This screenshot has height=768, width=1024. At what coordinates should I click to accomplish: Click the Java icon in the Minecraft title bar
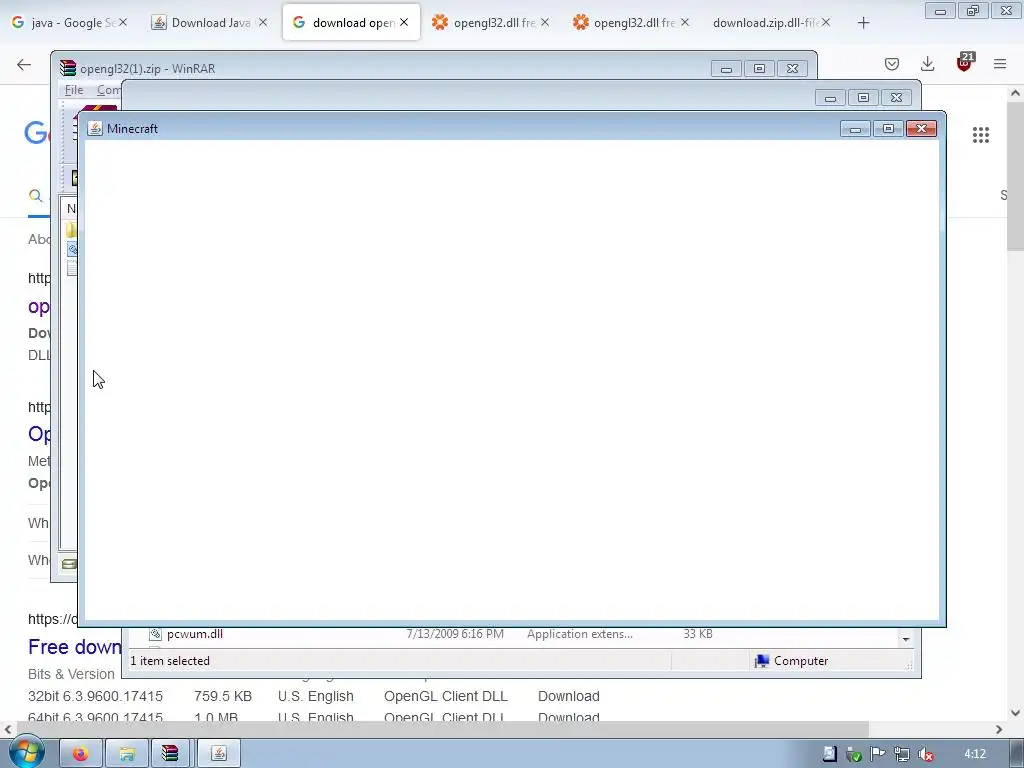95,129
